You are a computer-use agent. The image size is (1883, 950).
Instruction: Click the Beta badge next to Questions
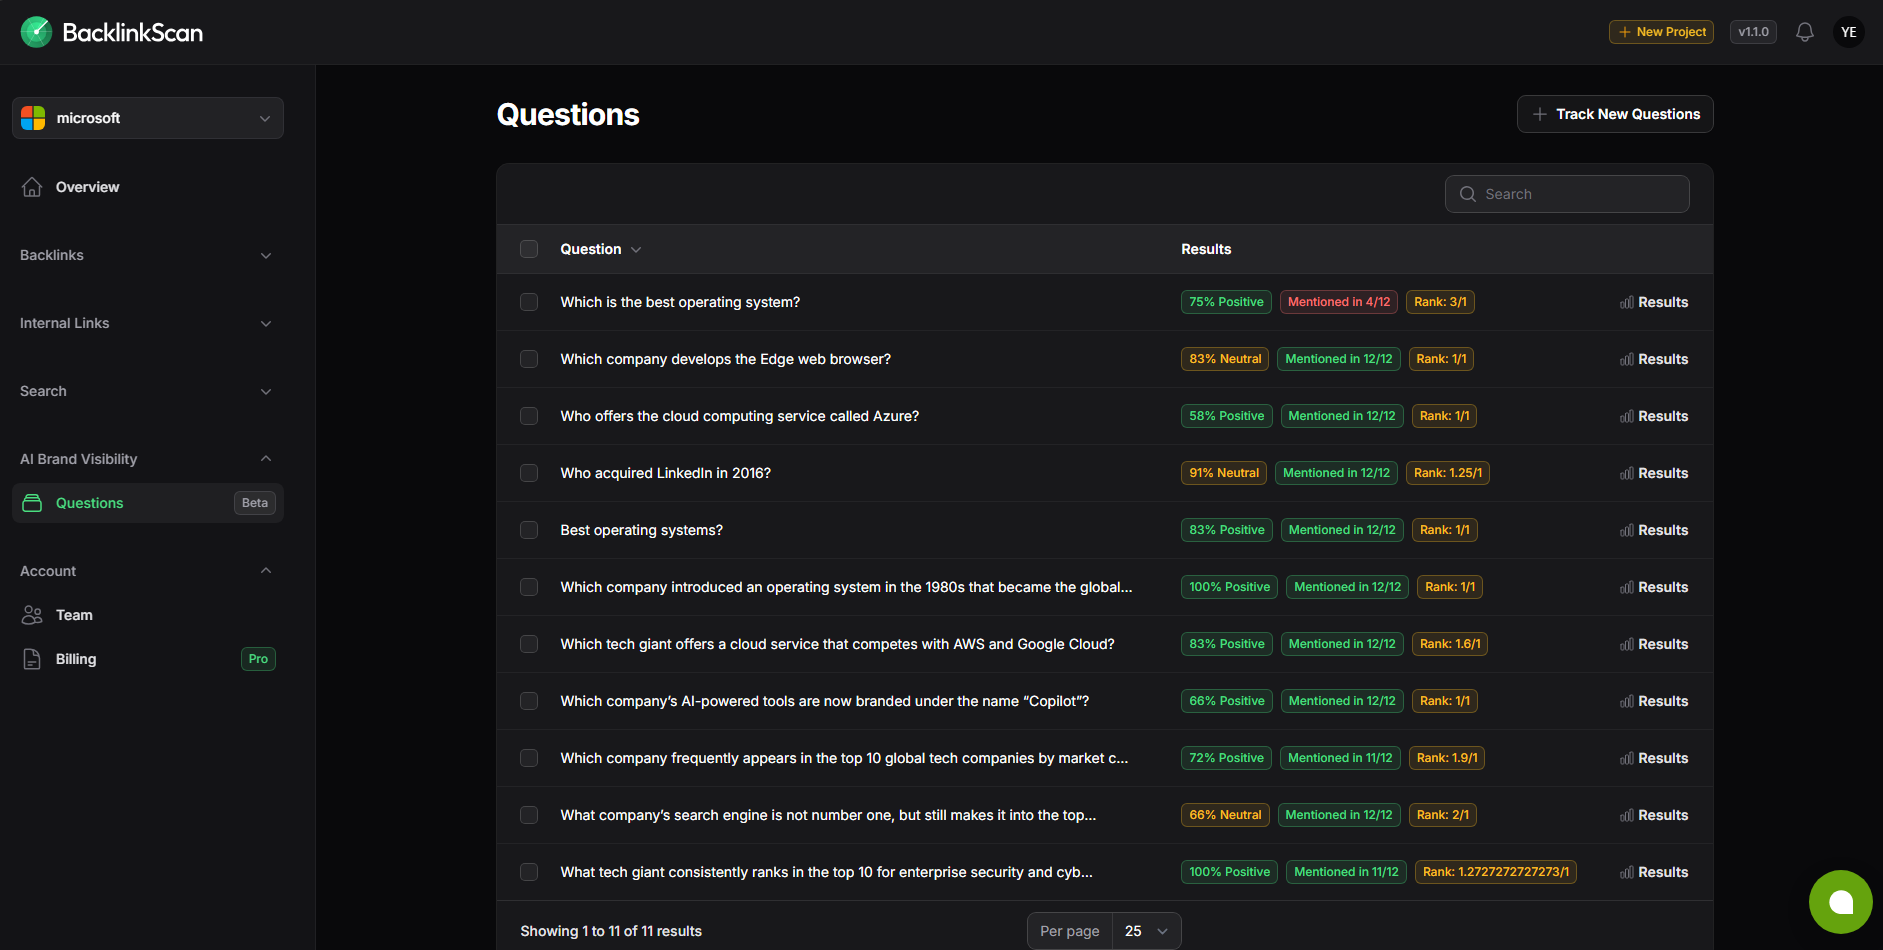tap(255, 503)
